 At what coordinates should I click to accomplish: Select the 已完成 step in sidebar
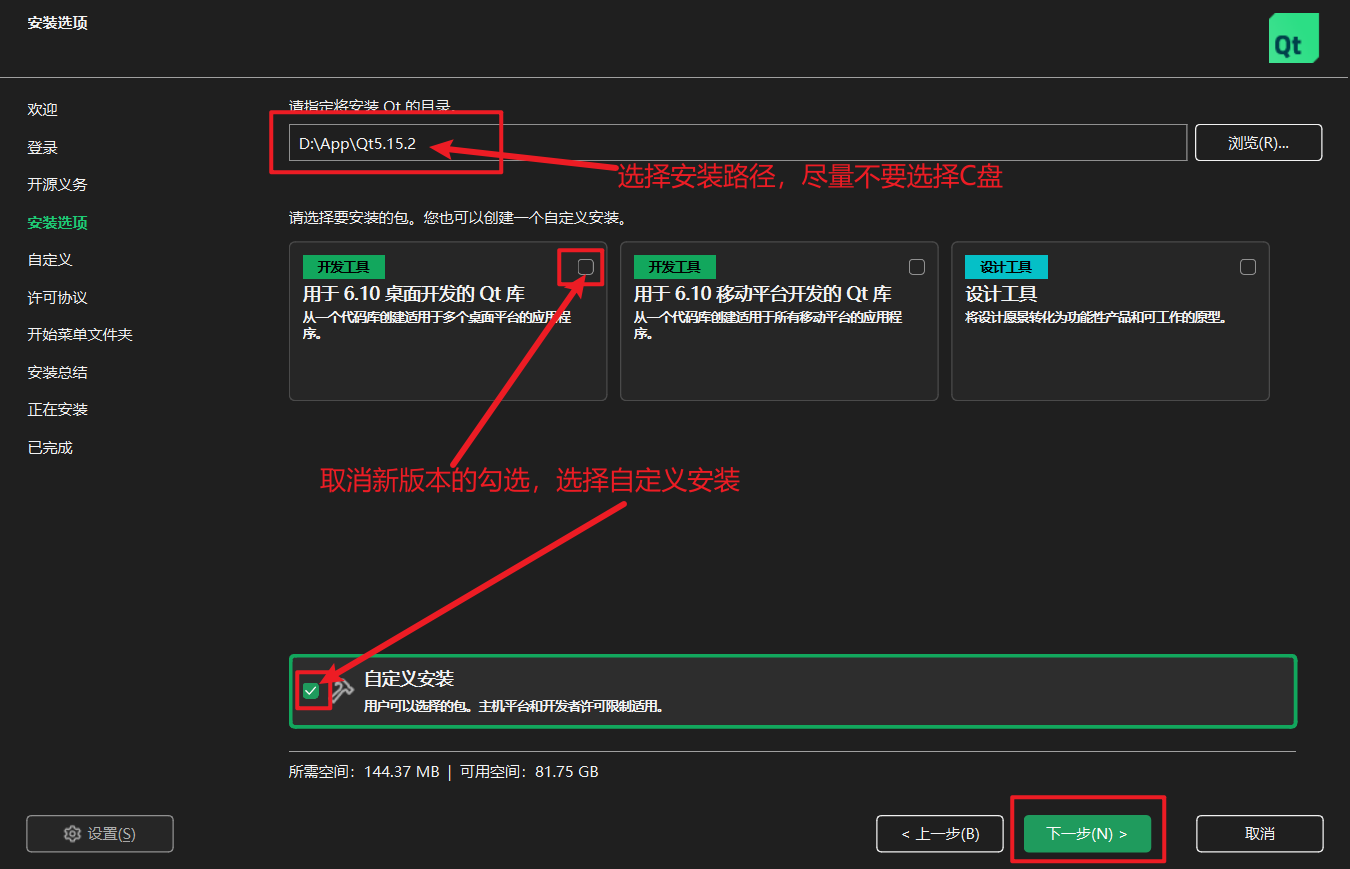[50, 448]
